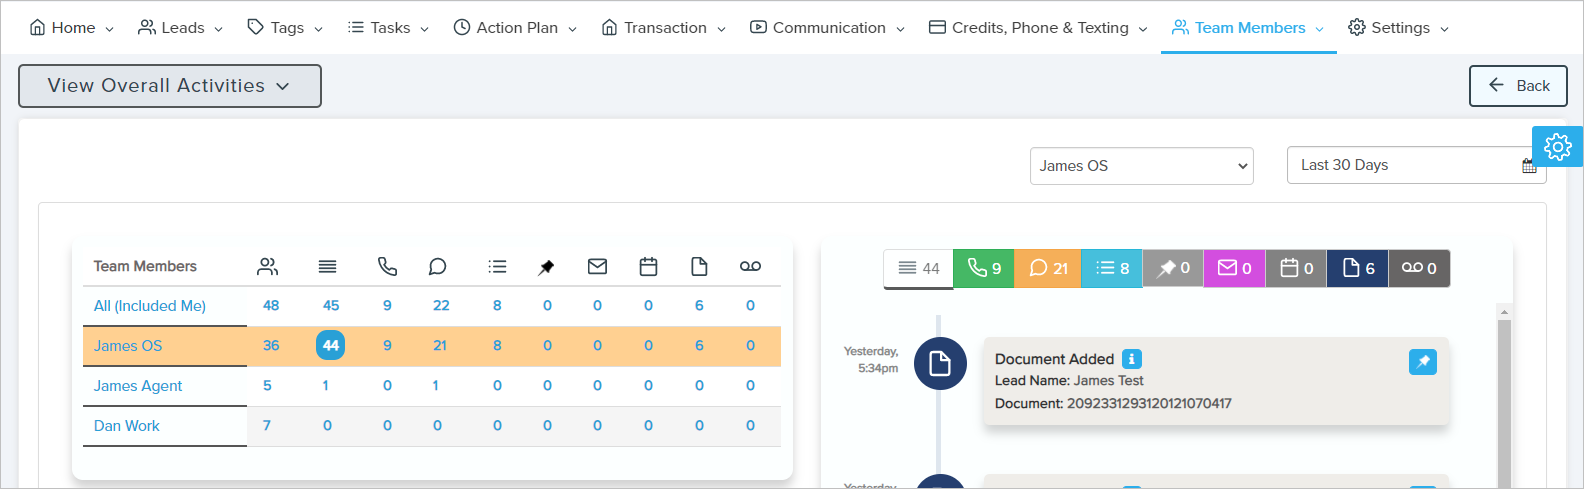Open the calendar icon in the date range field

coord(1528,166)
